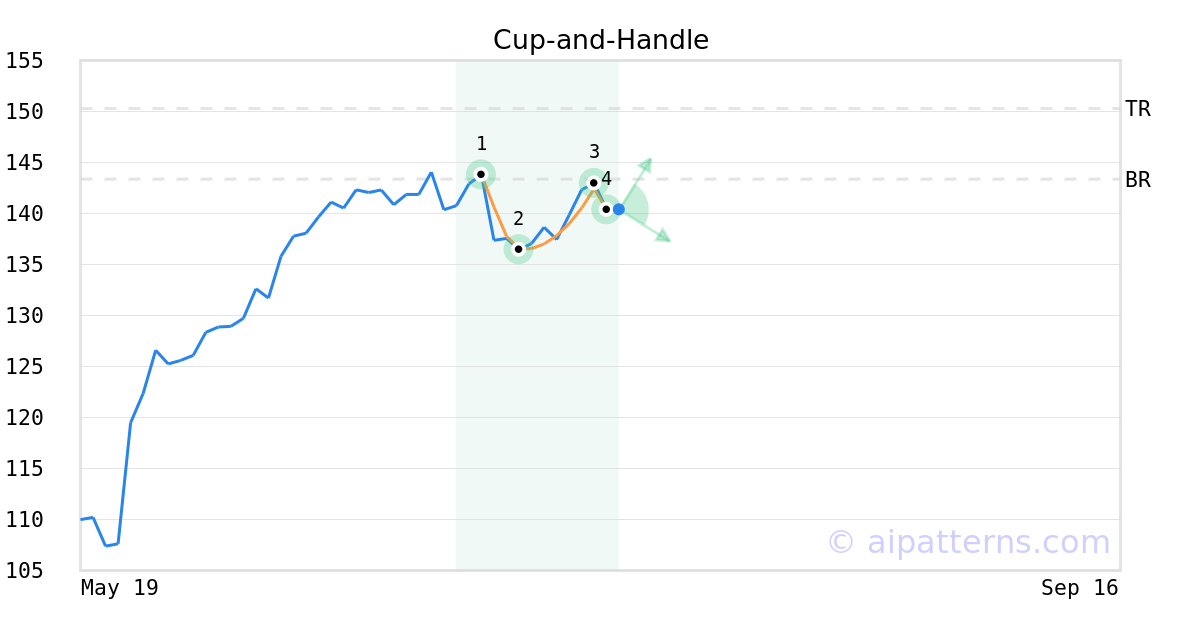Screen dimensions: 1200x630
Task: Click the upward green projection arrow
Action: [636, 182]
